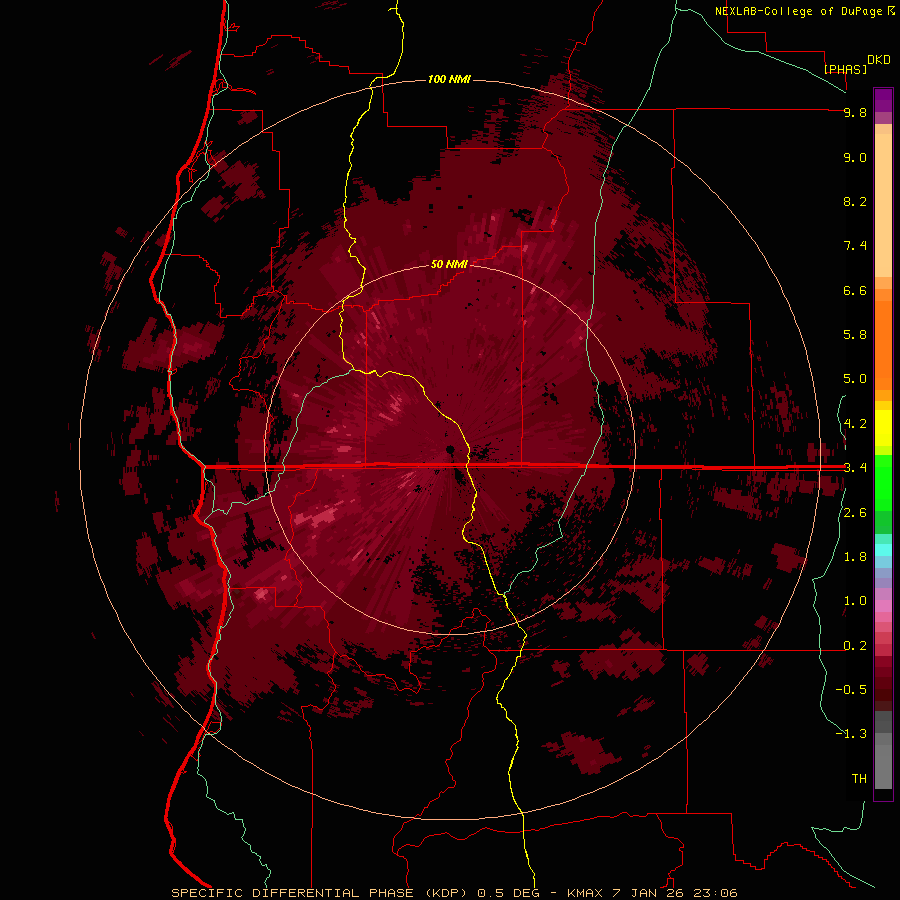Click the yellow band of the color bar
The image size is (900, 900).
pos(883,428)
